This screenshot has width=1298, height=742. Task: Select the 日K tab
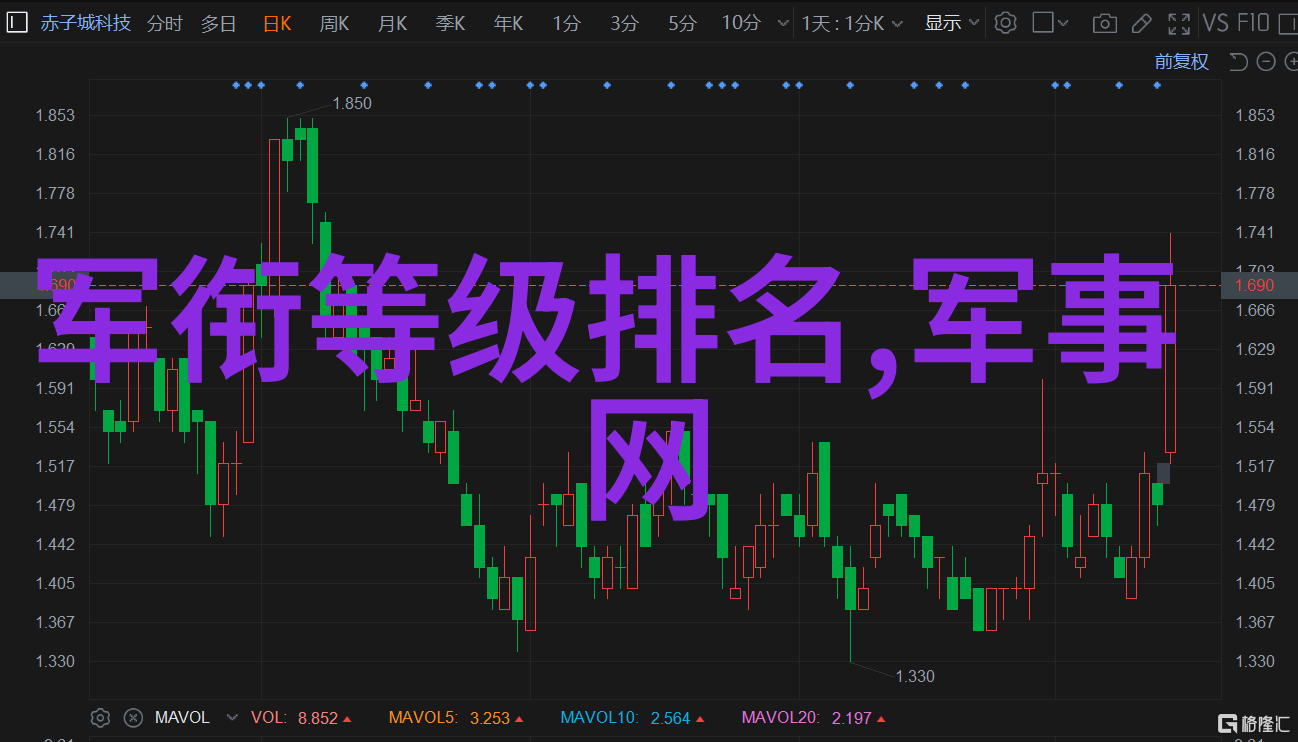tap(279, 22)
